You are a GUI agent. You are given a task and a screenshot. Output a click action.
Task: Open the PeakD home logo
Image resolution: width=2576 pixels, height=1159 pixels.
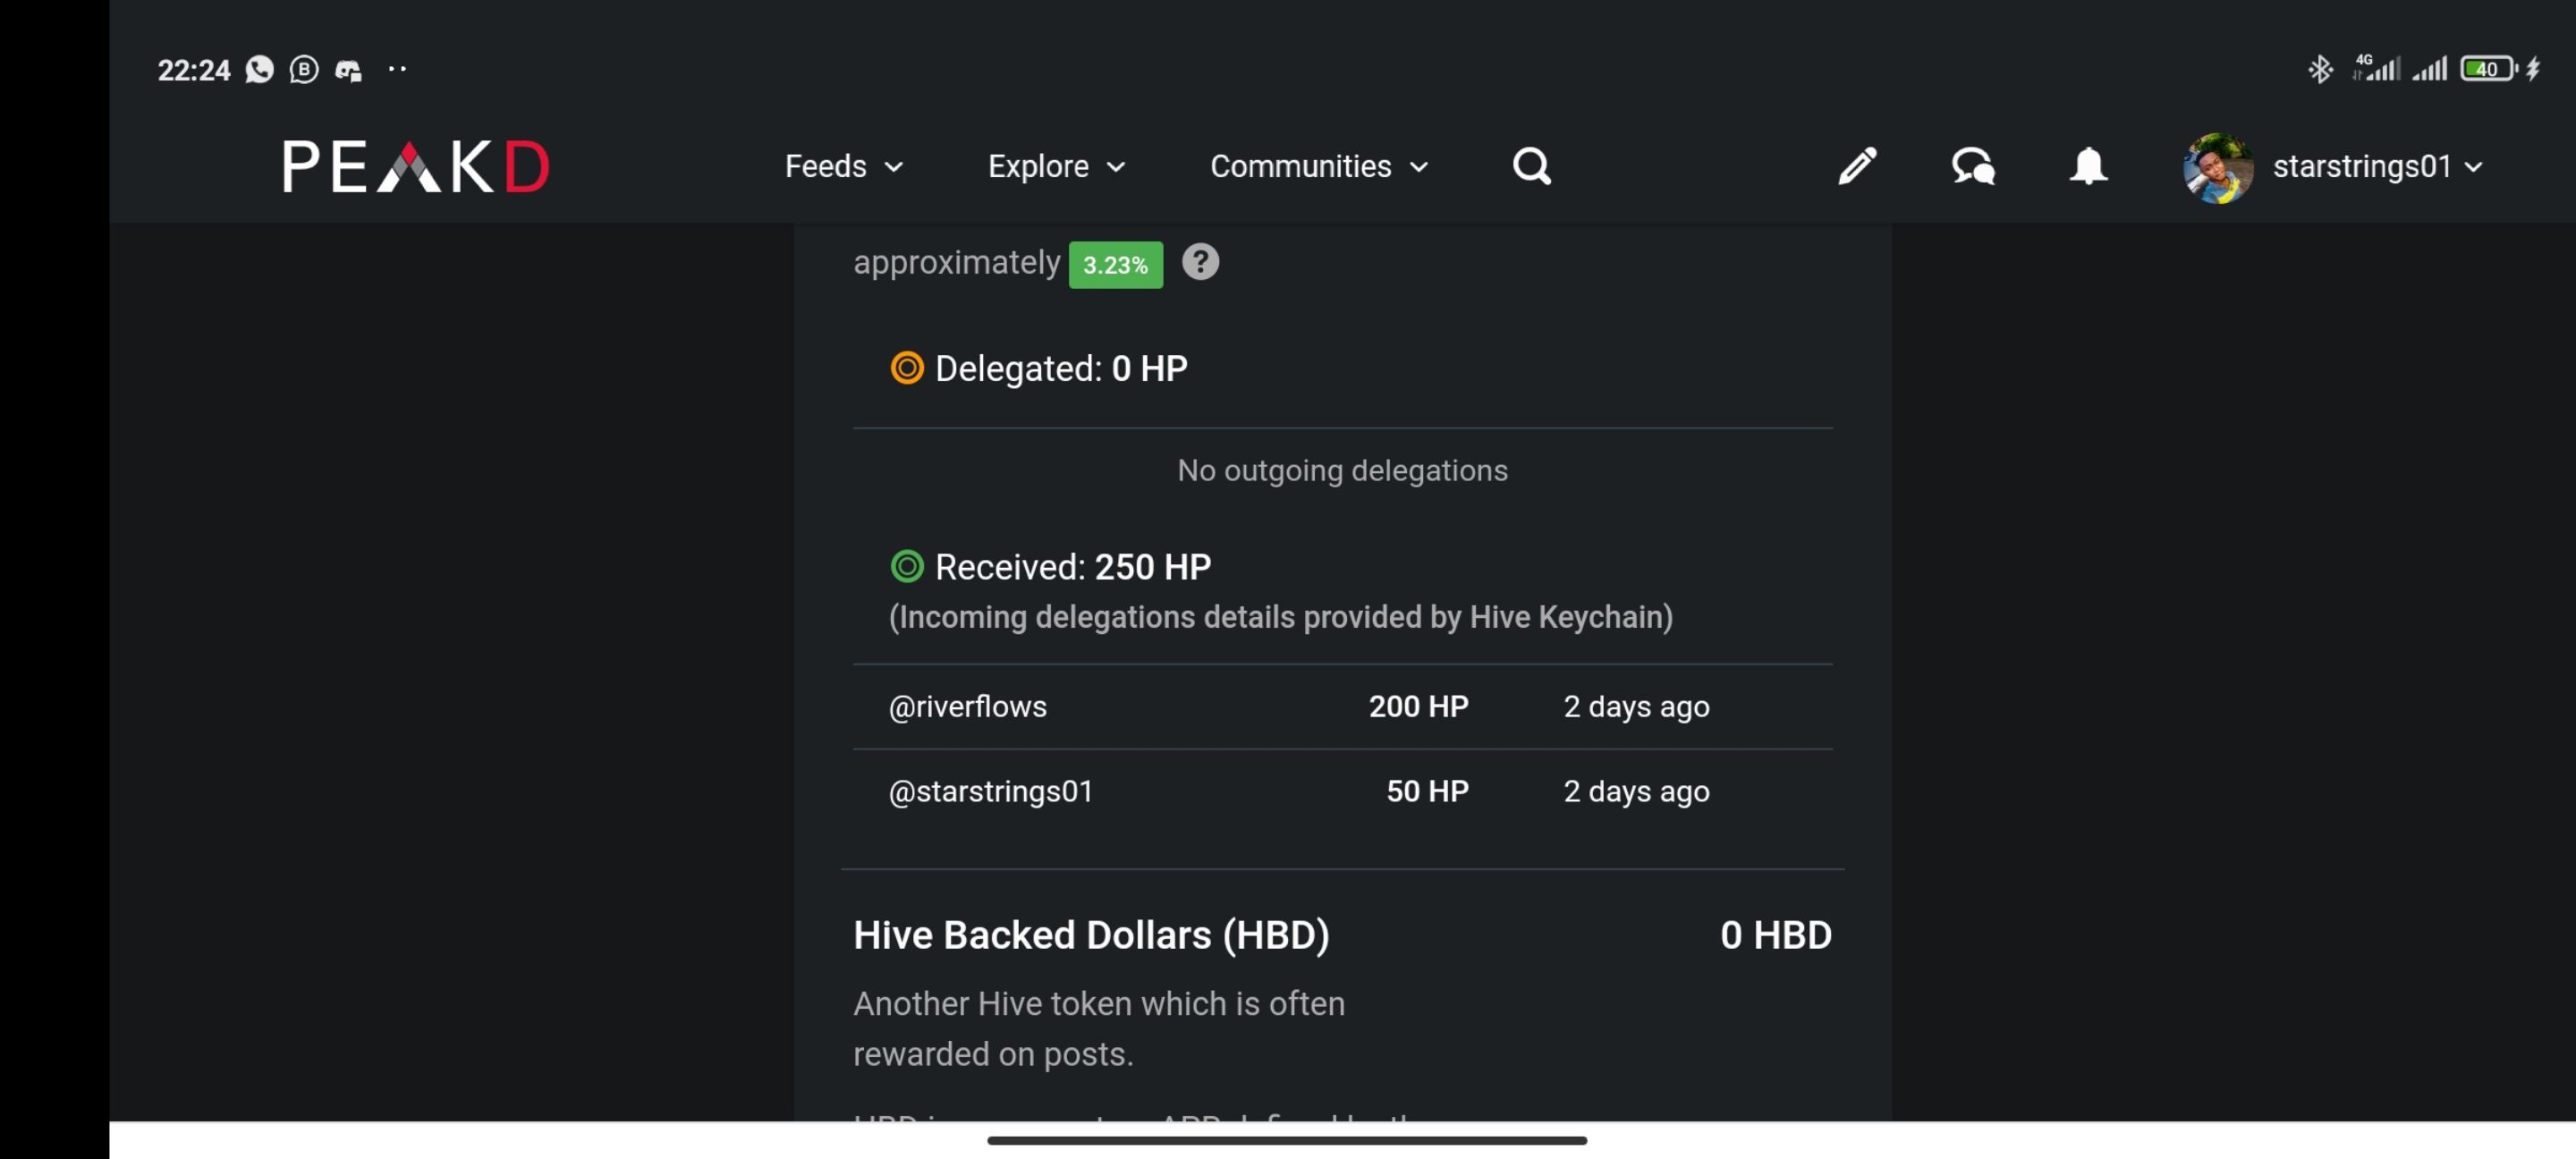(416, 166)
